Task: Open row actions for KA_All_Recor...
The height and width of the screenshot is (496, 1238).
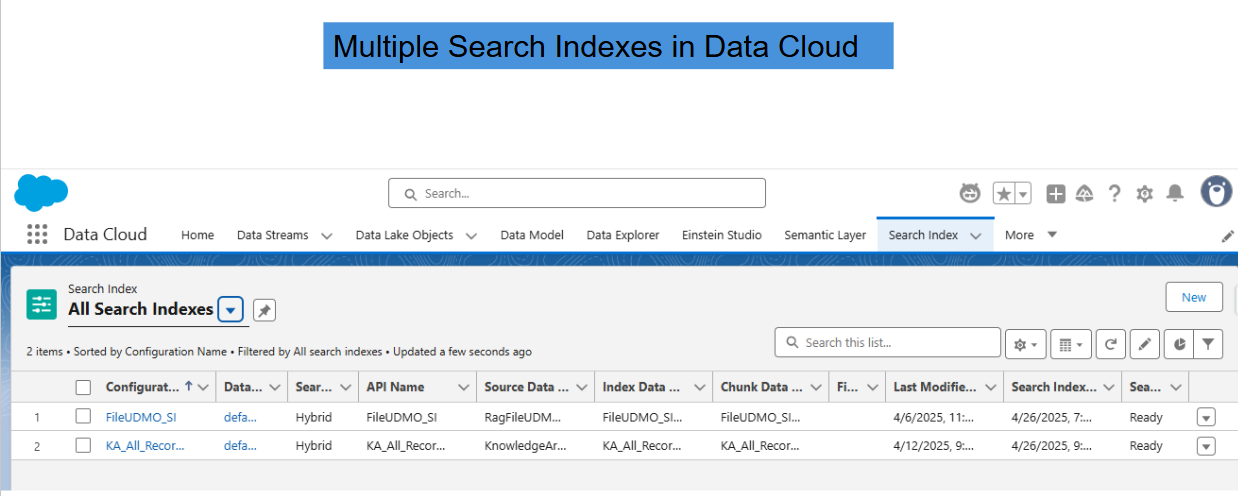Action: (1206, 446)
